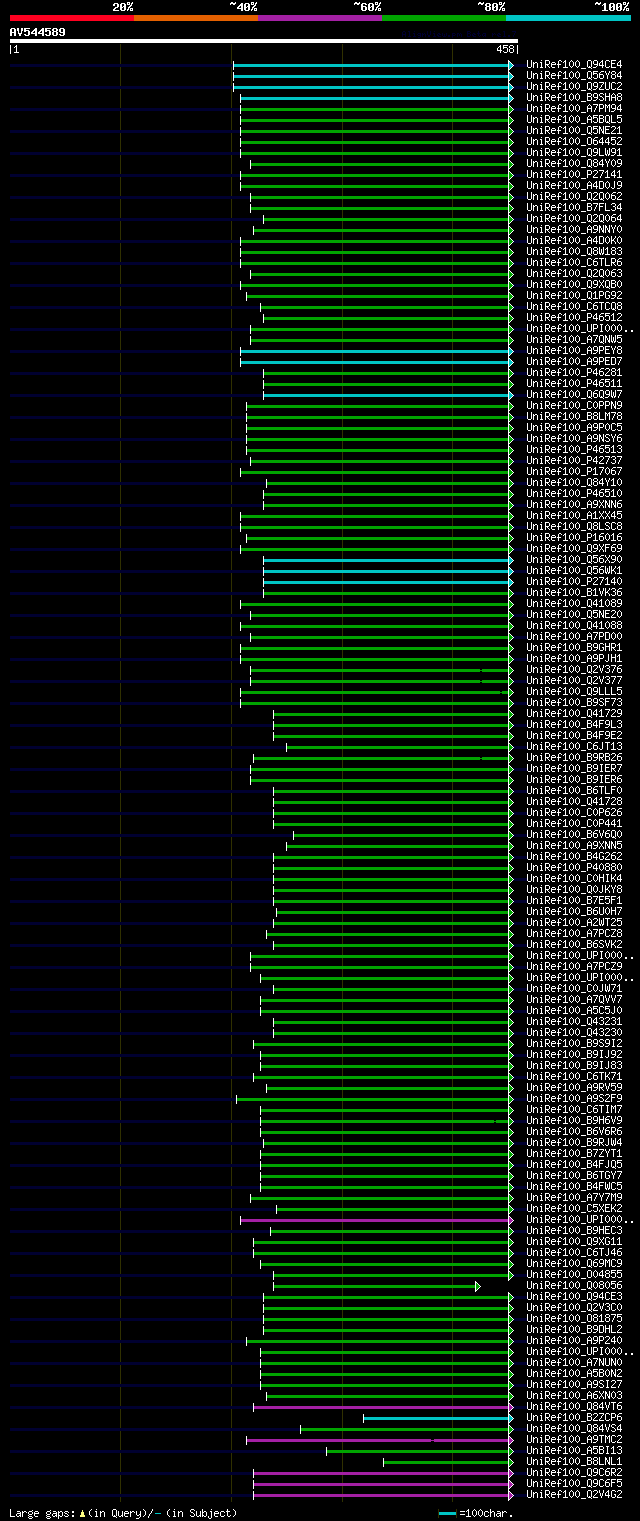640x1521 pixels.
Task: Select the UniRef100_P16016 label
Action: (x=574, y=538)
